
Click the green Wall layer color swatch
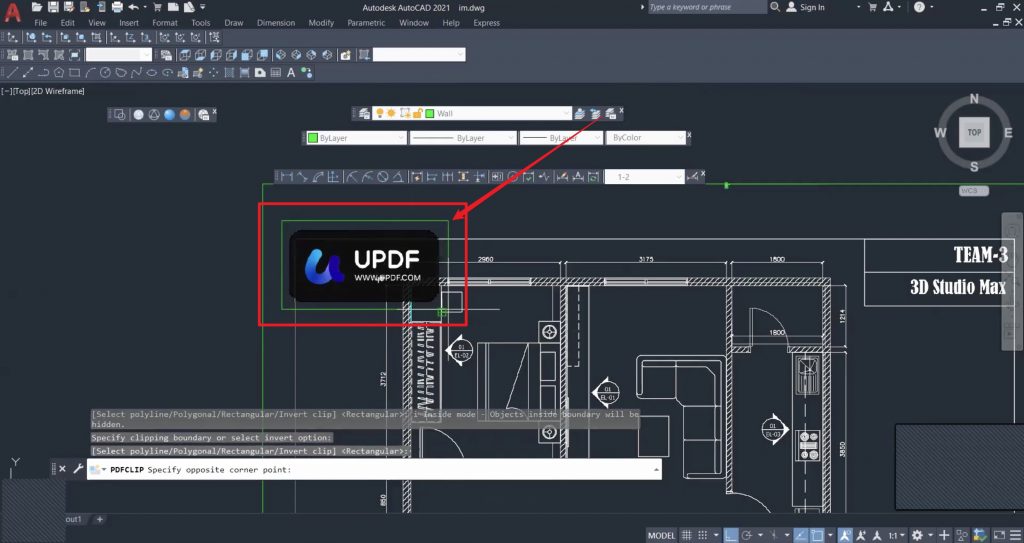tap(430, 114)
